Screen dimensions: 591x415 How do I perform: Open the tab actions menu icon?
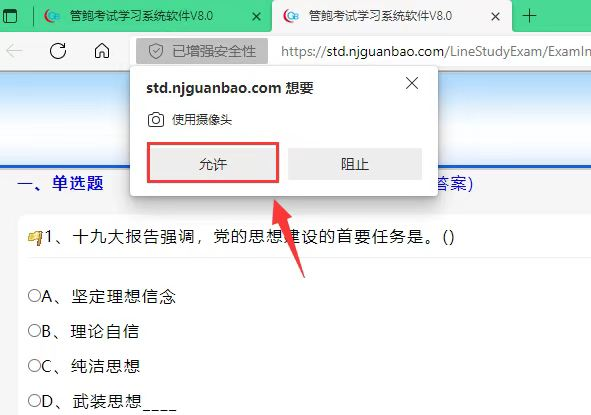pos(10,16)
